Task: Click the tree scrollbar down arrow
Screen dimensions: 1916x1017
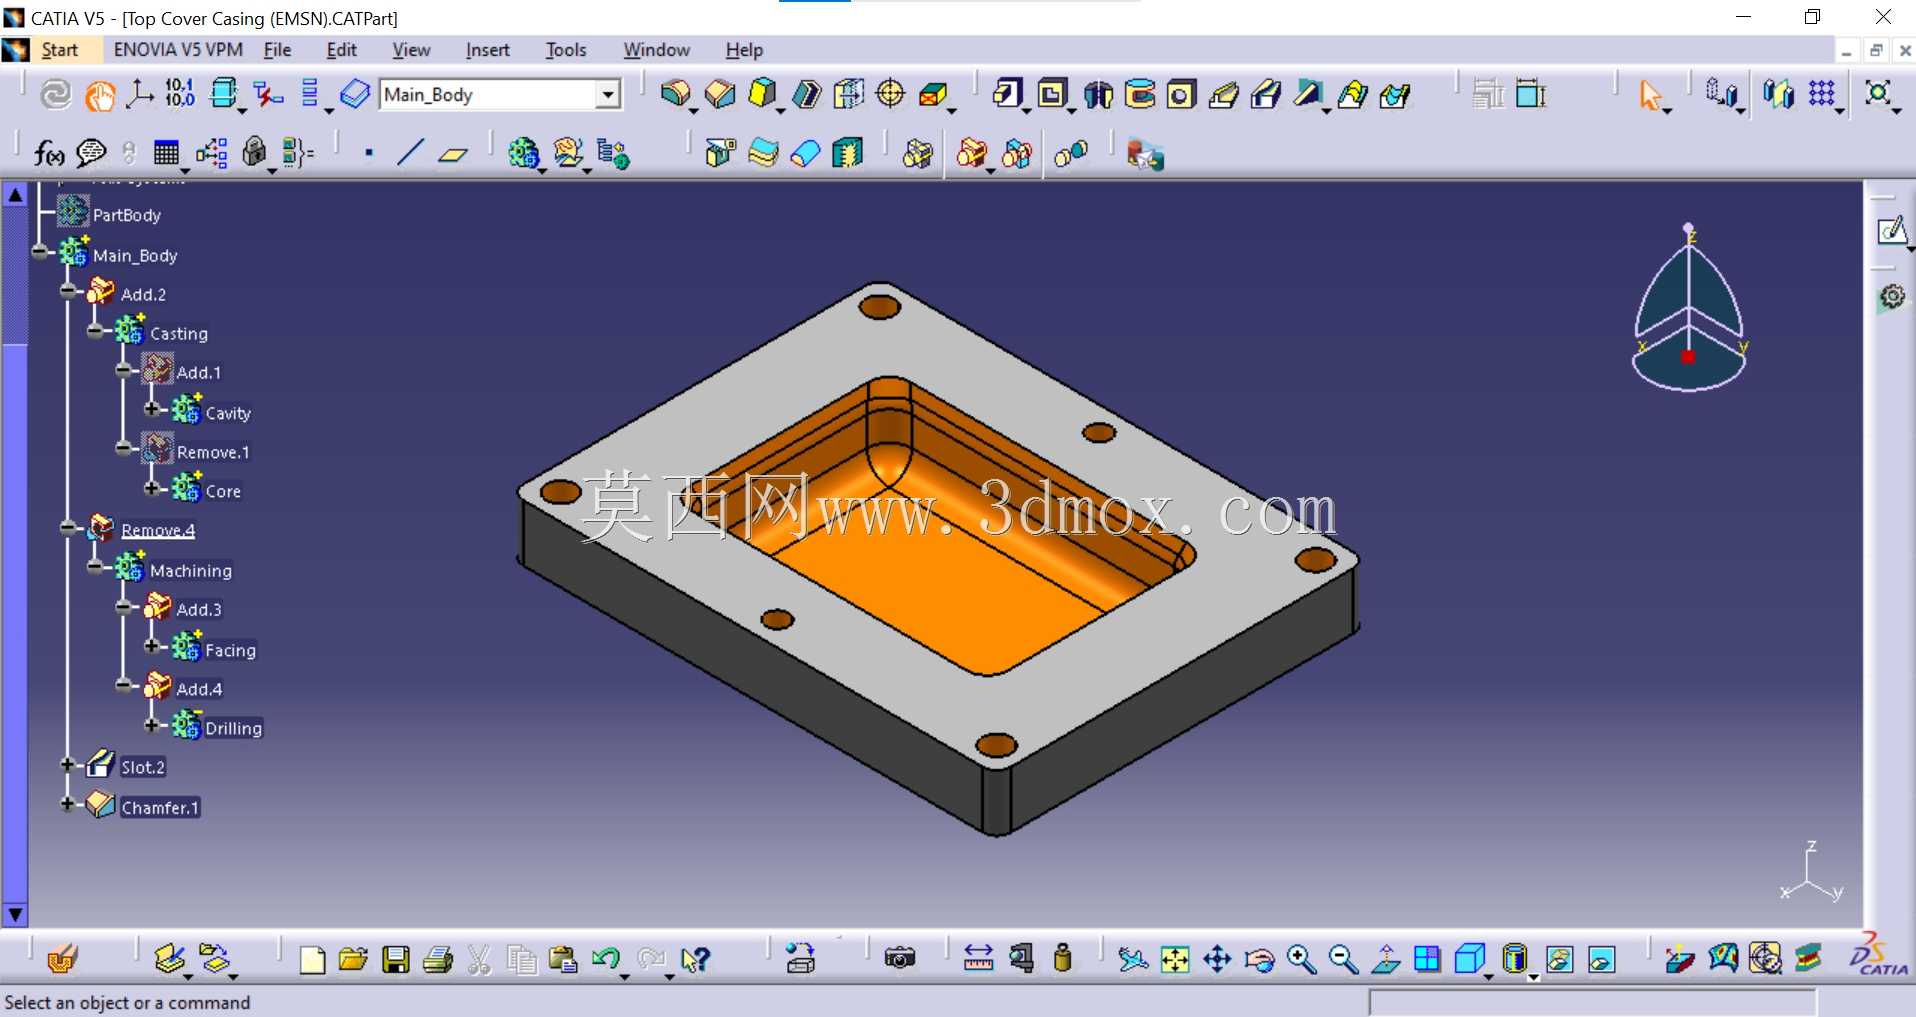Action: 15,914
